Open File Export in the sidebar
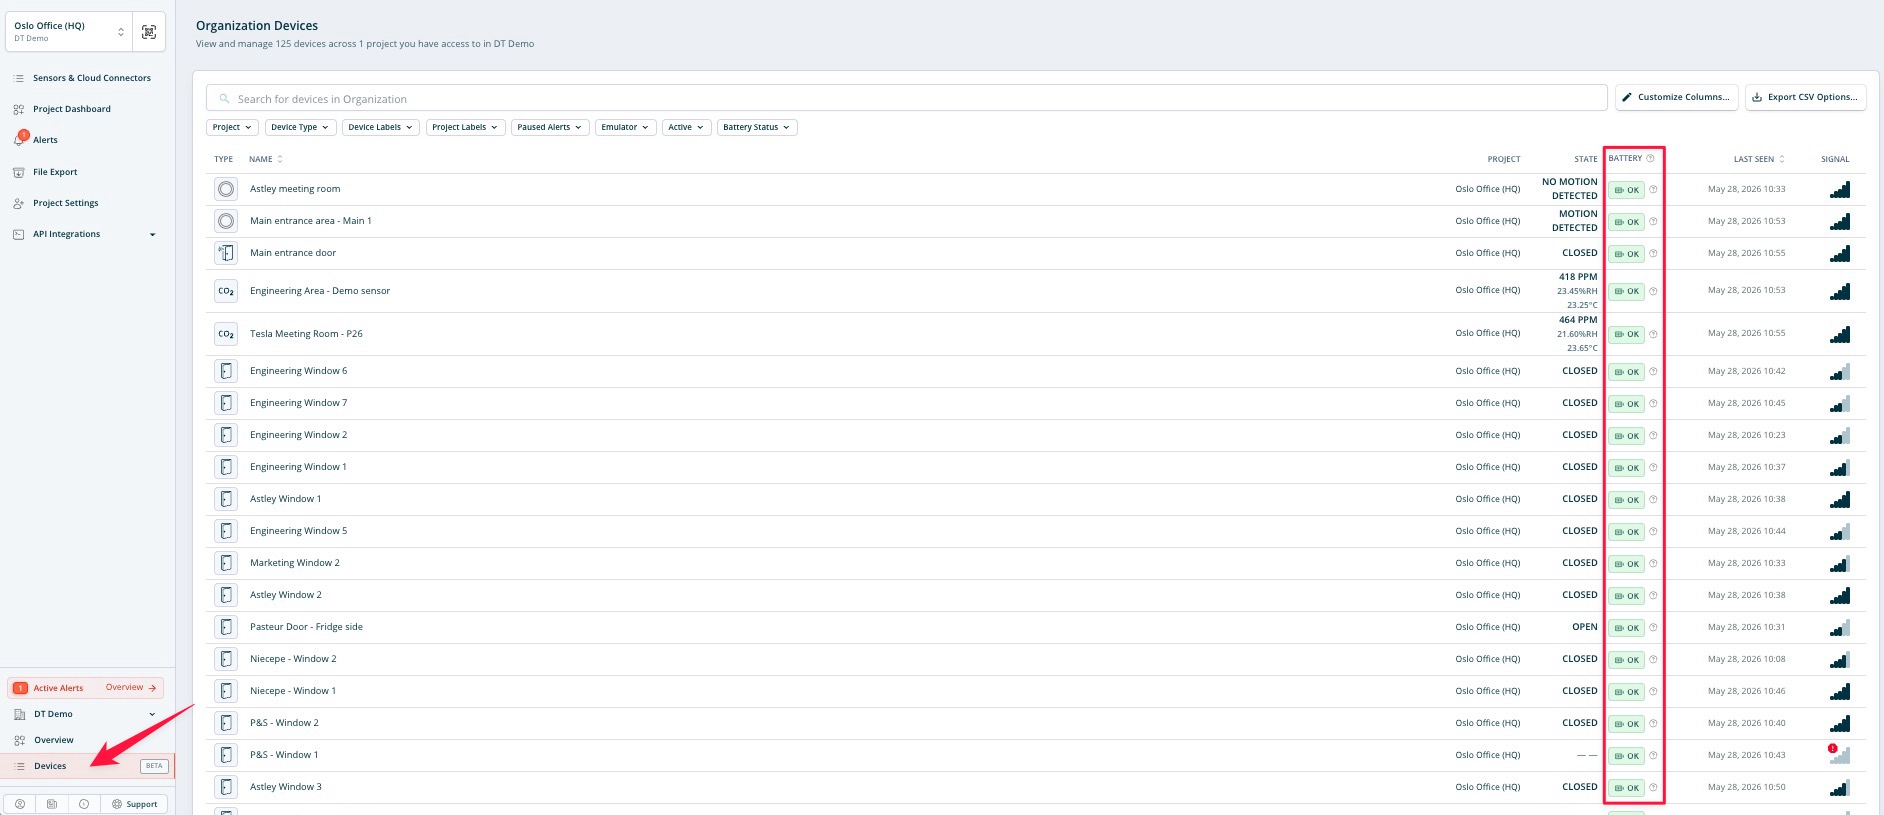Screen dimensions: 1884x815 [x=55, y=172]
